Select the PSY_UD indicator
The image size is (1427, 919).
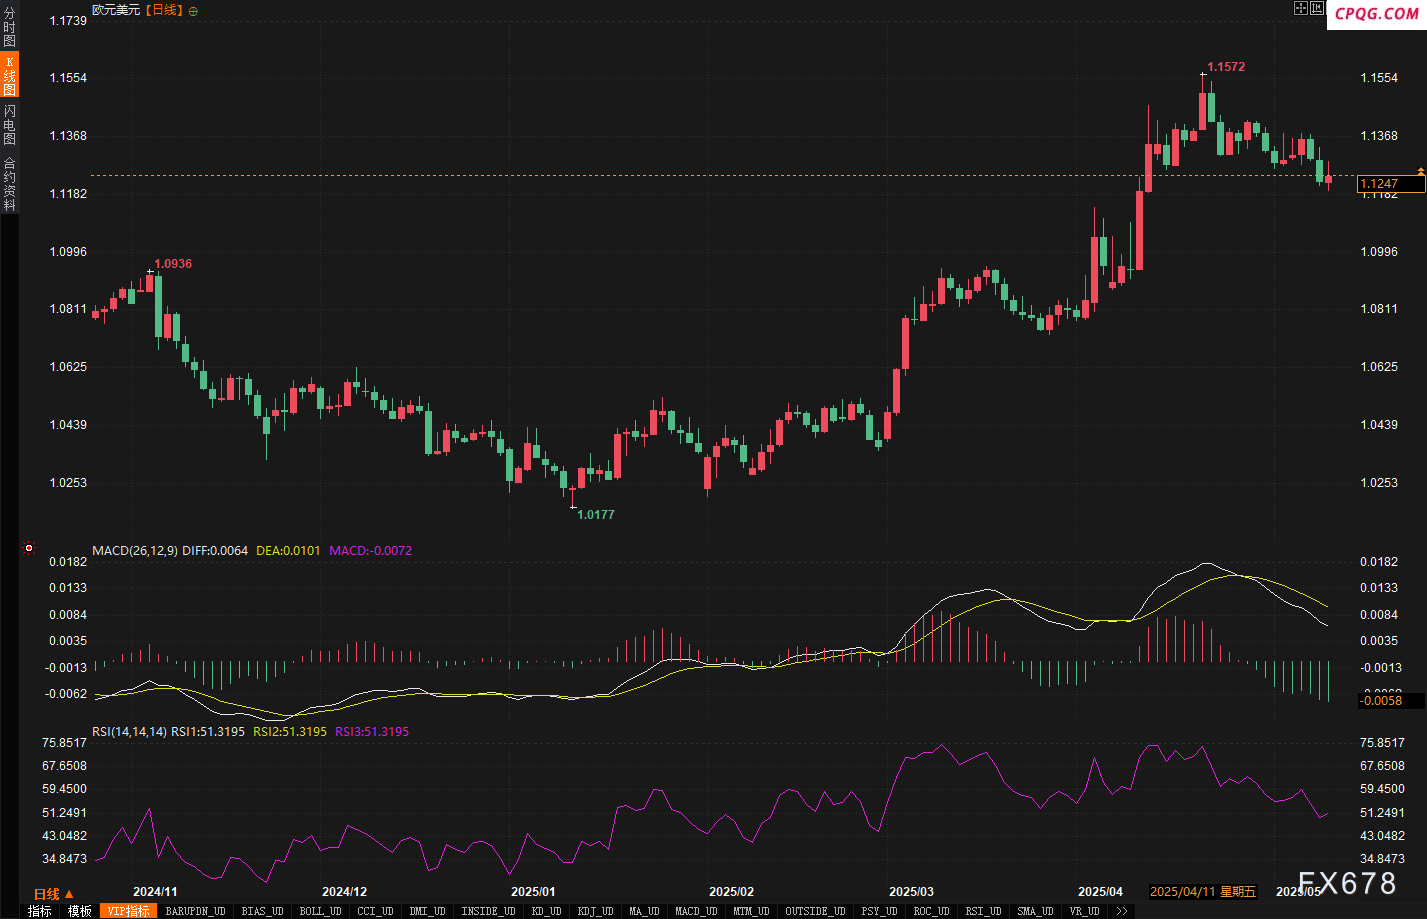click(879, 911)
